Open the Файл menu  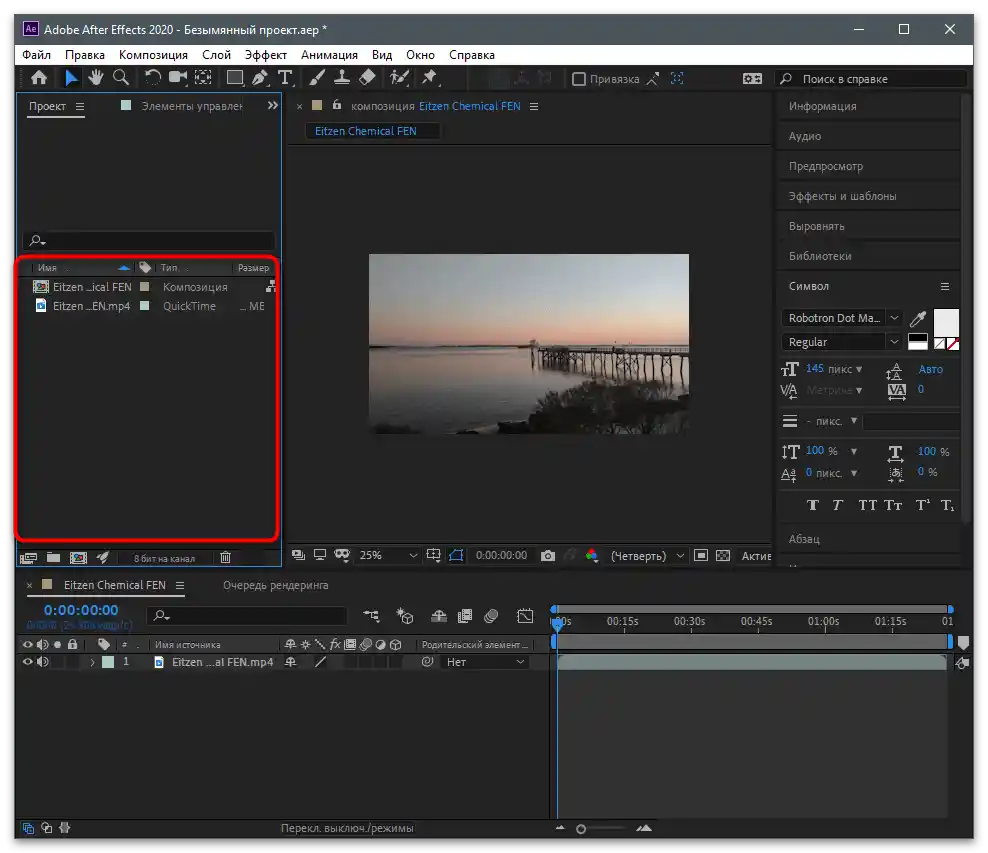click(x=37, y=55)
